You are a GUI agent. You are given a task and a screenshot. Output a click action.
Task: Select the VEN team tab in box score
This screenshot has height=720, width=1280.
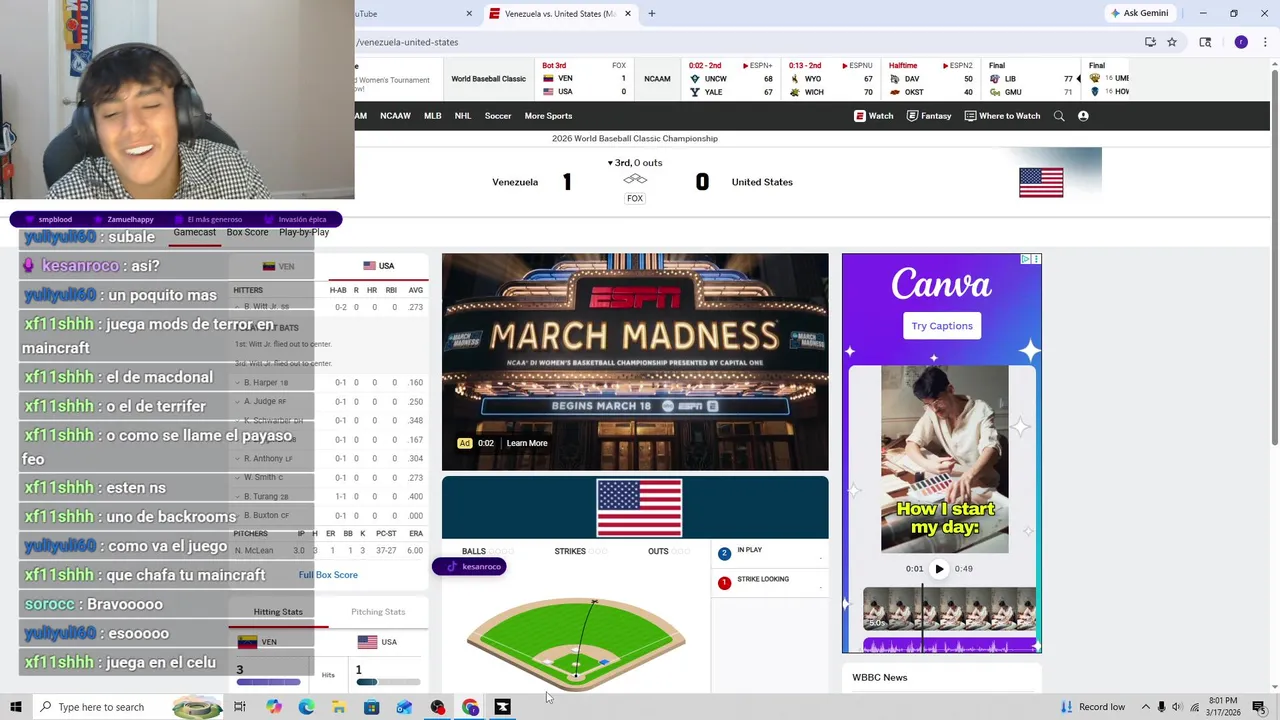tap(279, 267)
